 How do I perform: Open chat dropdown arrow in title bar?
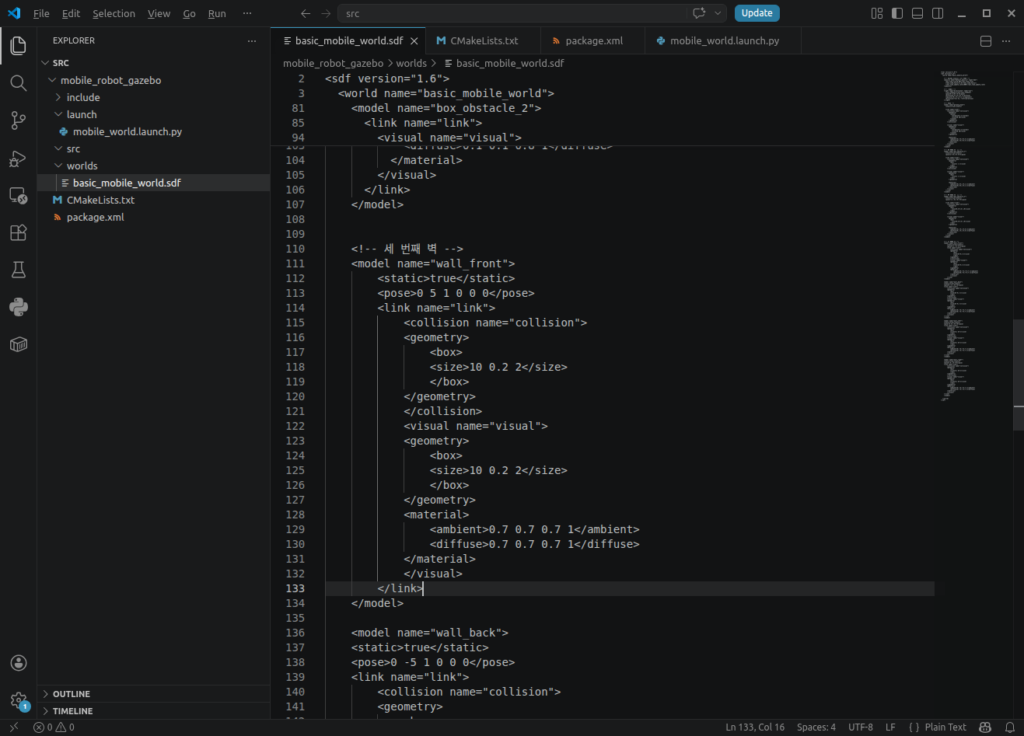click(x=718, y=13)
